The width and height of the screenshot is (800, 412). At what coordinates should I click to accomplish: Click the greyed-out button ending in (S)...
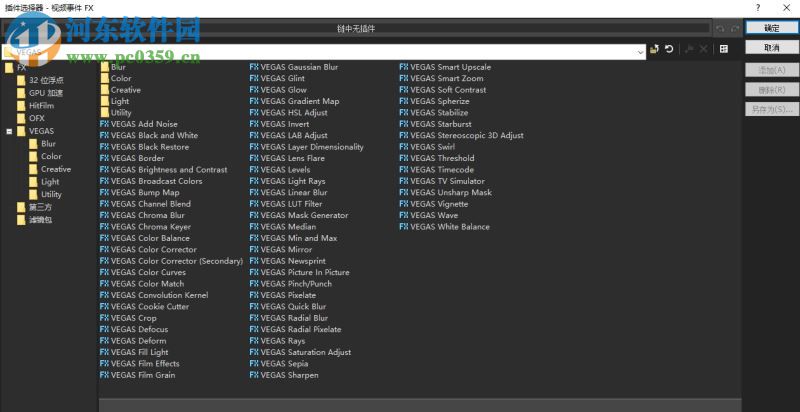pyautogui.click(x=771, y=109)
